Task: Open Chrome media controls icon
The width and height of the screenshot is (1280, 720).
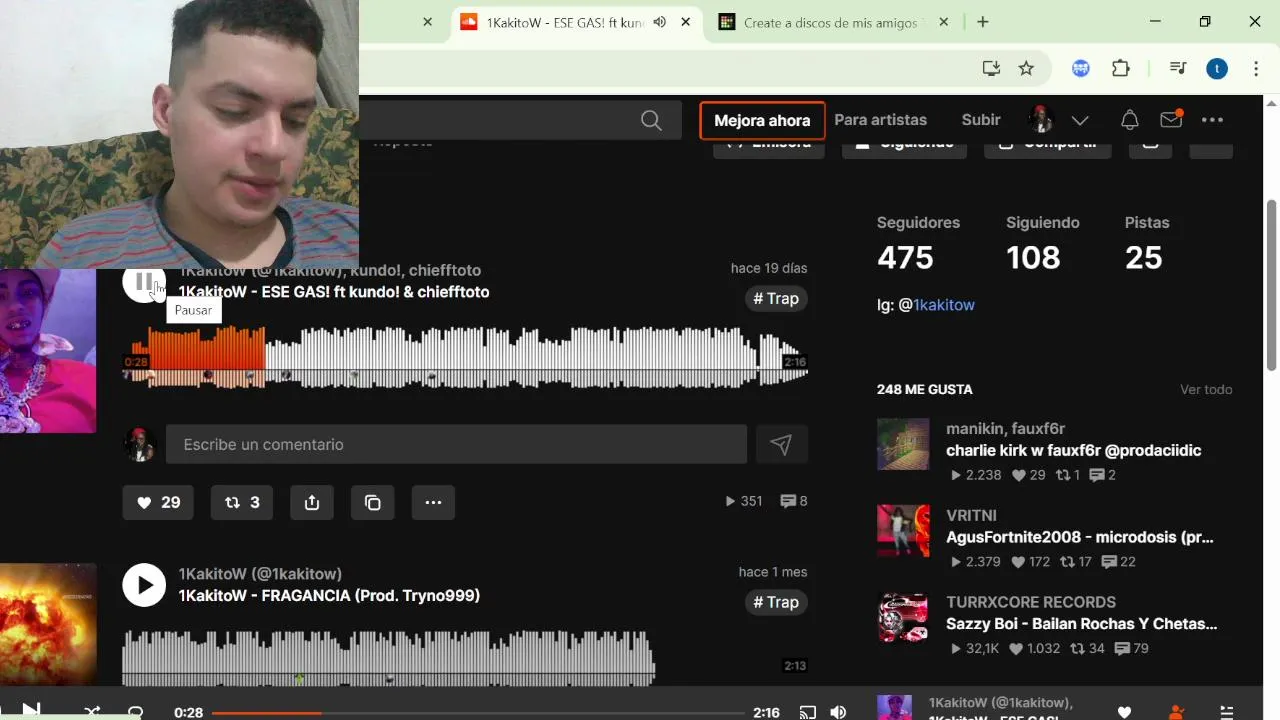Action: click(x=1178, y=68)
